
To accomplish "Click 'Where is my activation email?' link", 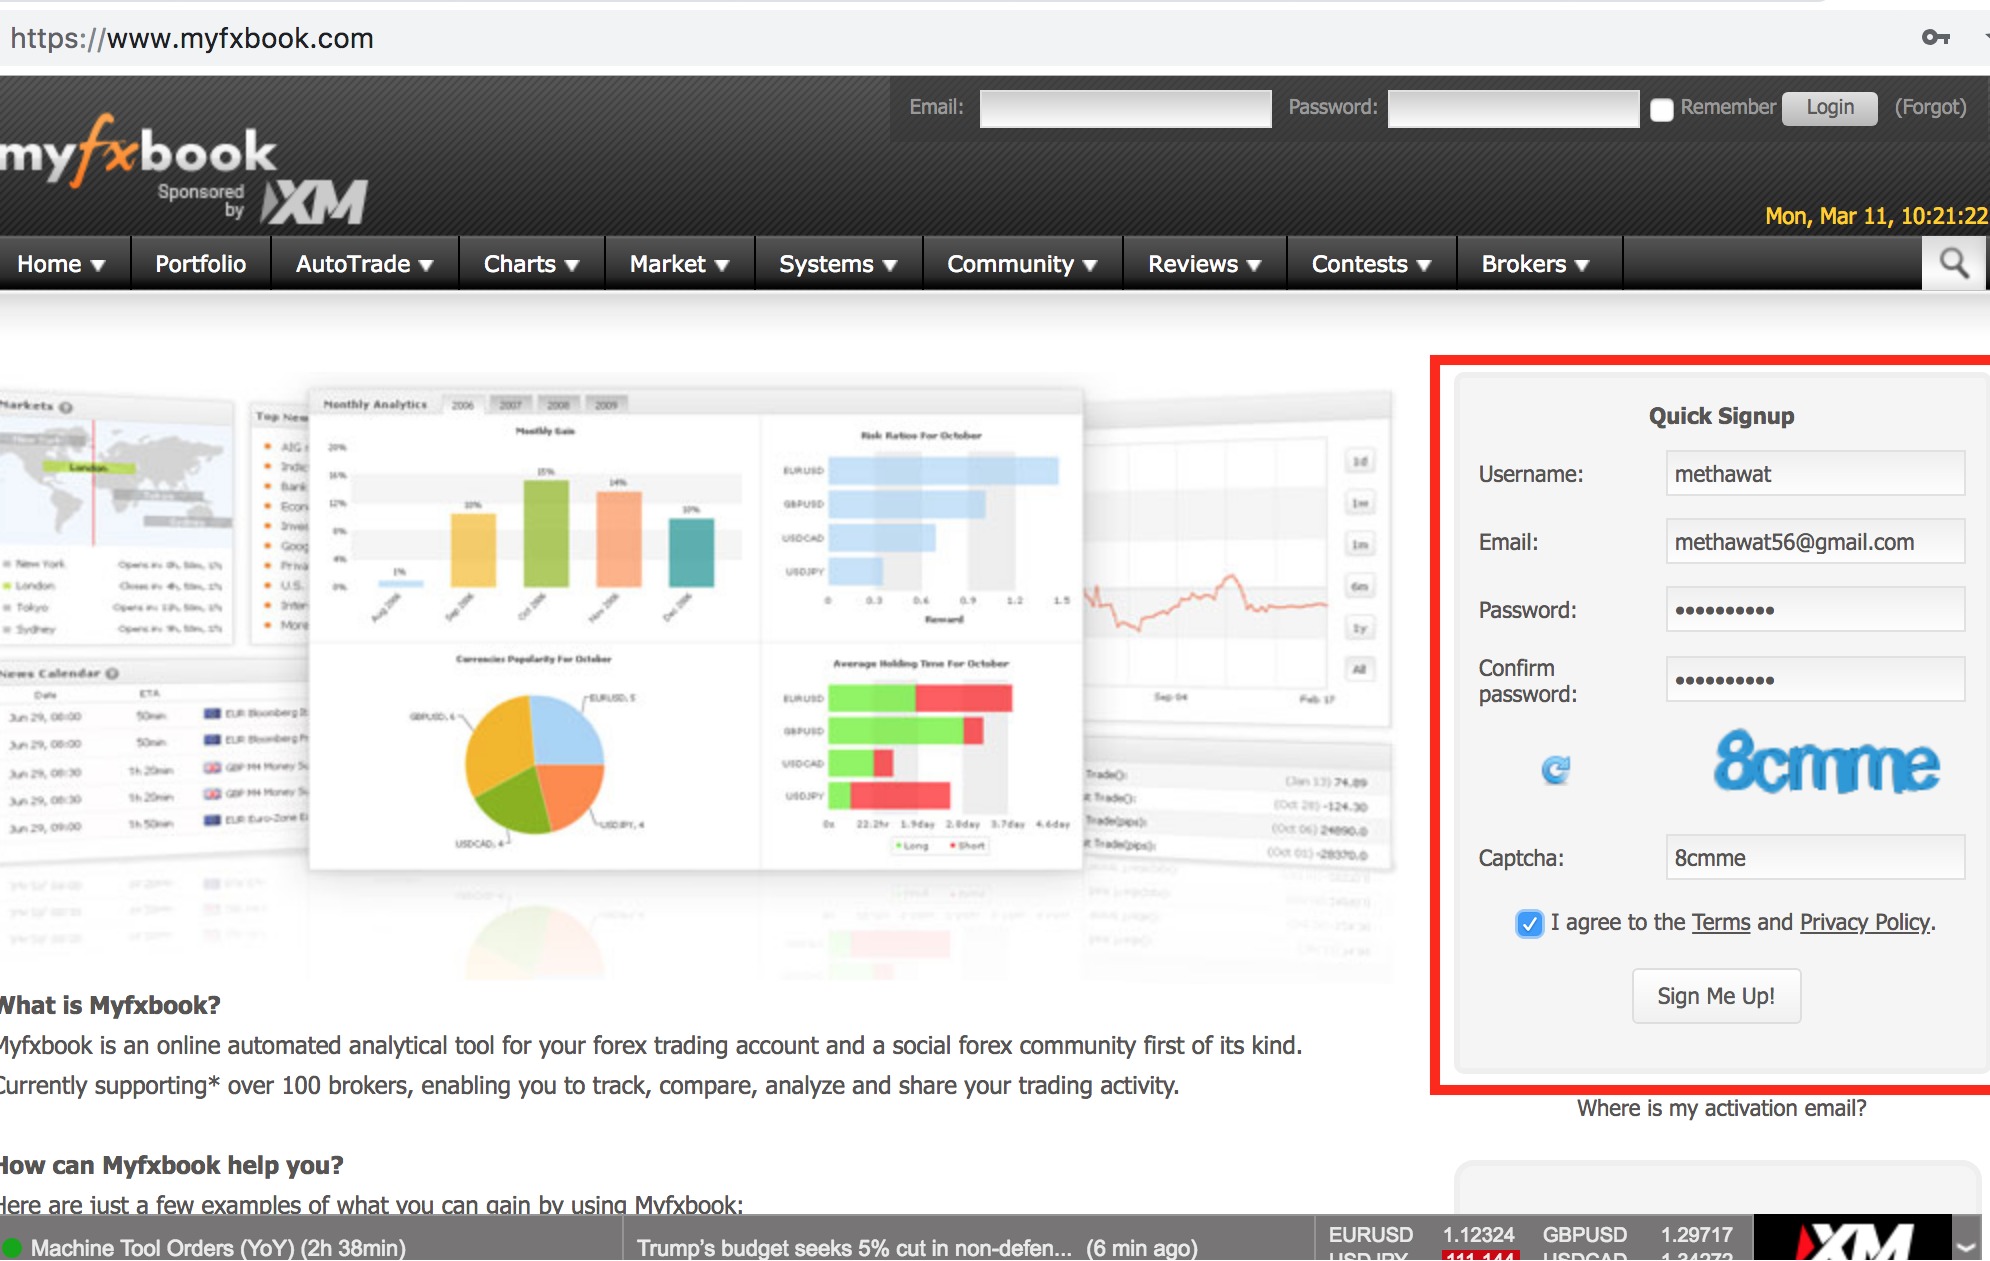I will [1721, 1108].
